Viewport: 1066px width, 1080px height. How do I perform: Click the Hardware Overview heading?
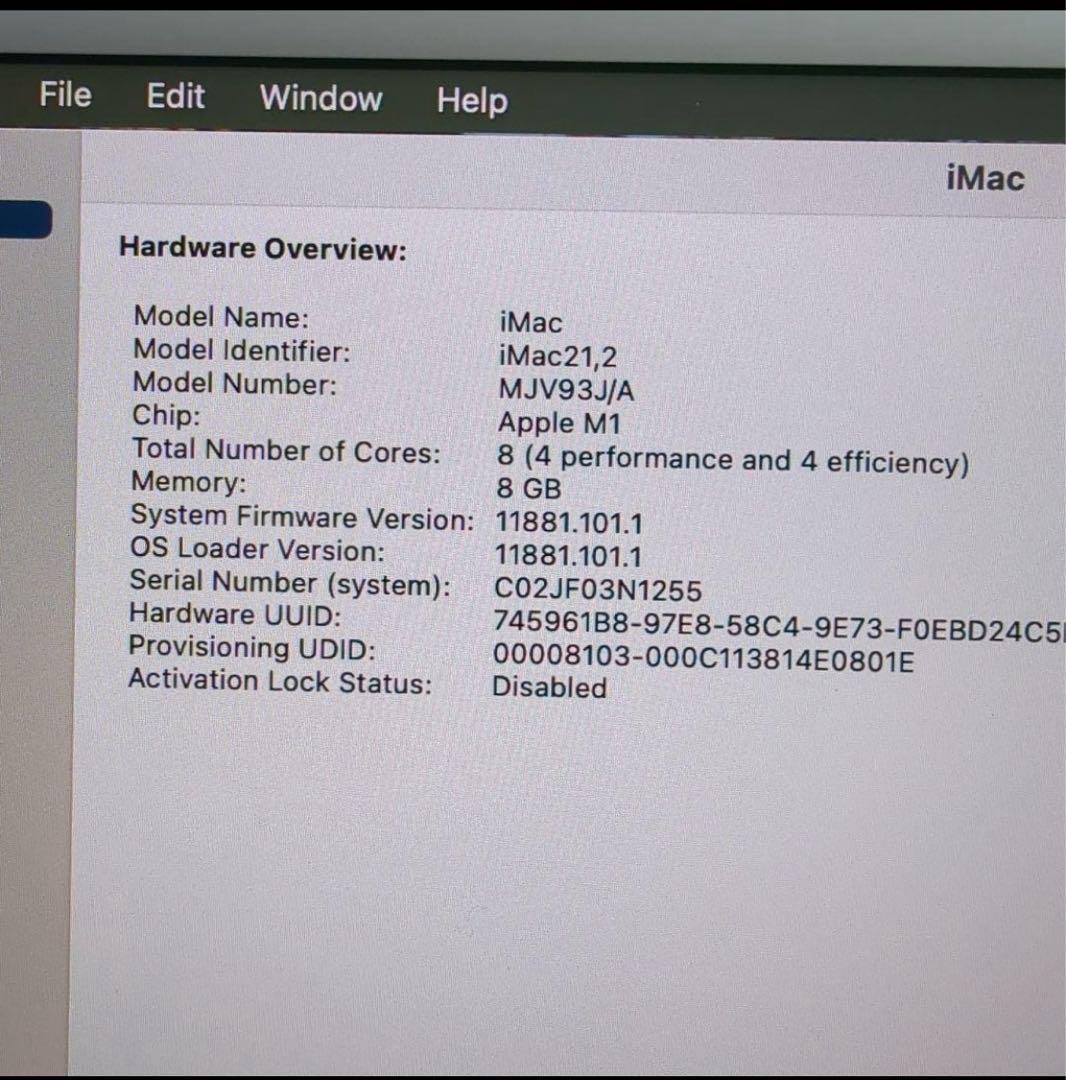(x=263, y=248)
